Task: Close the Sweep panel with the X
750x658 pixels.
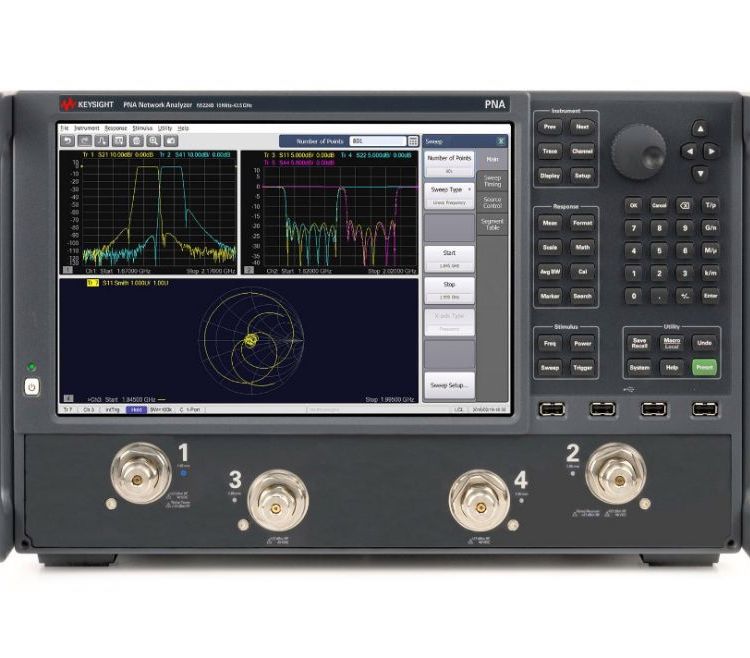Action: (501, 141)
